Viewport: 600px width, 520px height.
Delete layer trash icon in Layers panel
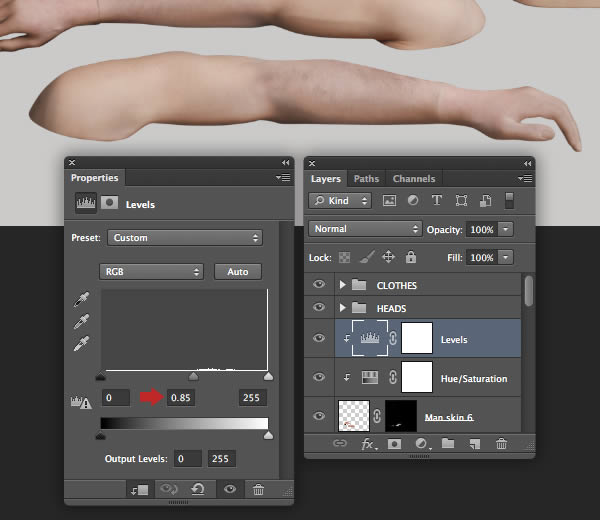501,443
